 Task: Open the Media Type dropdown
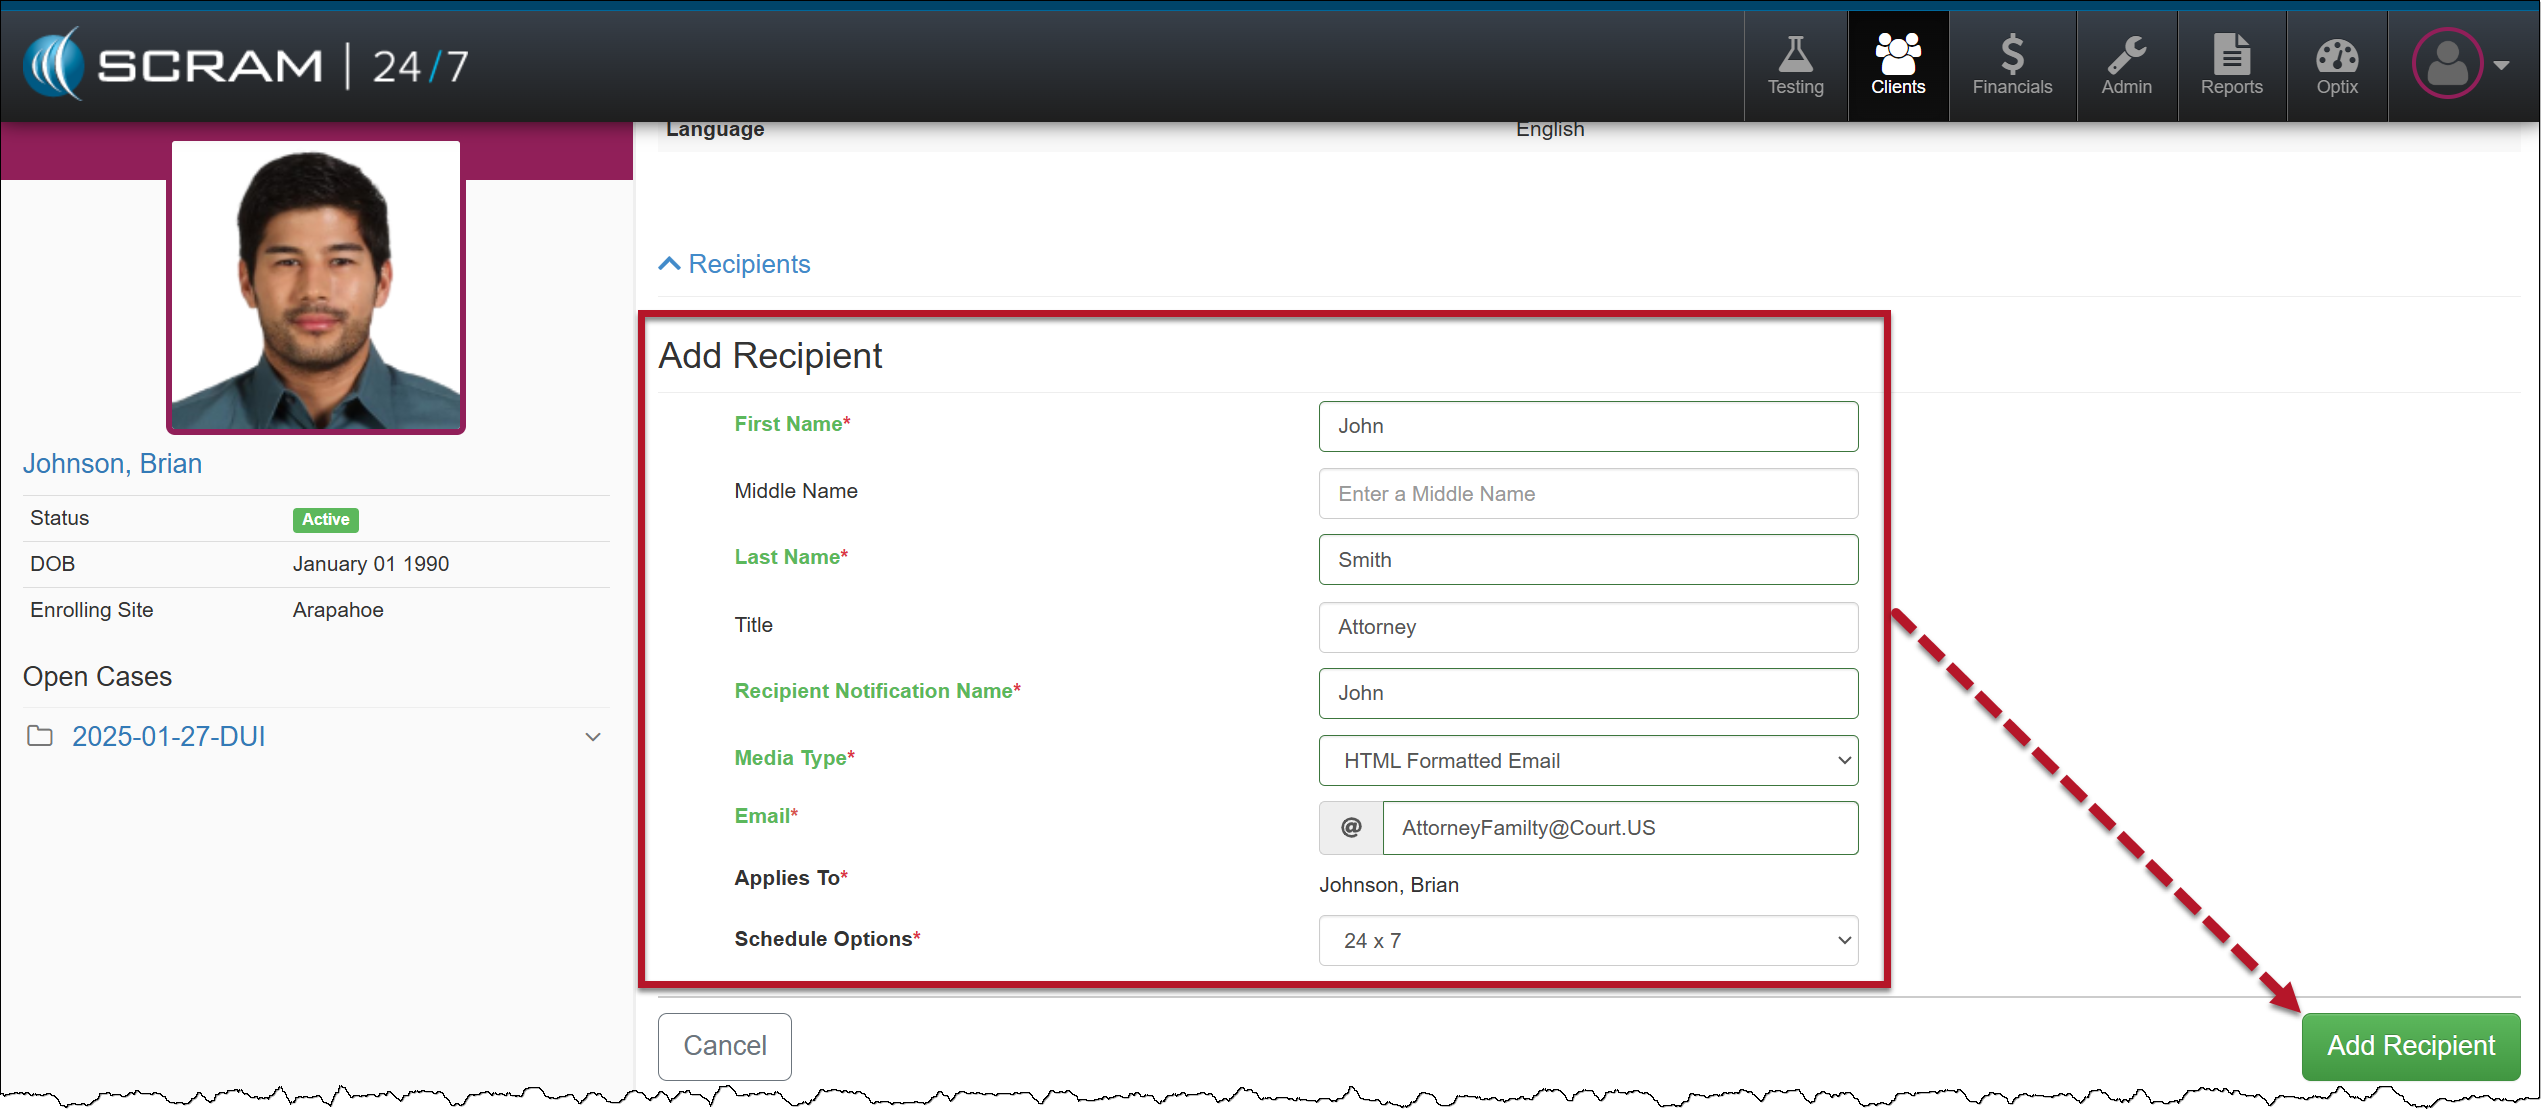point(1587,761)
